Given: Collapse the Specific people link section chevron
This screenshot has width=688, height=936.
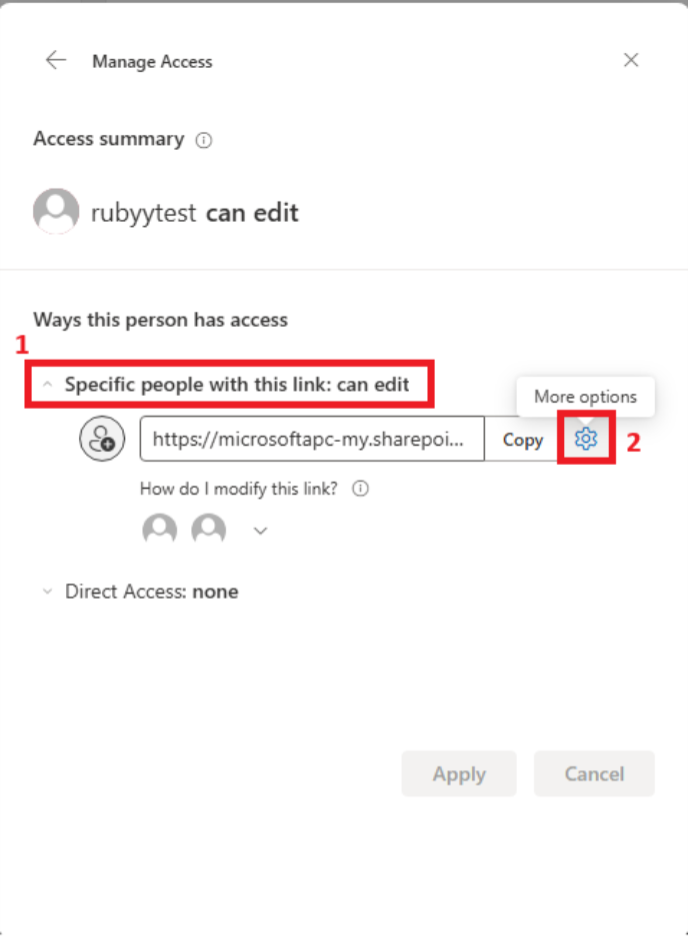Looking at the screenshot, I should point(48,385).
